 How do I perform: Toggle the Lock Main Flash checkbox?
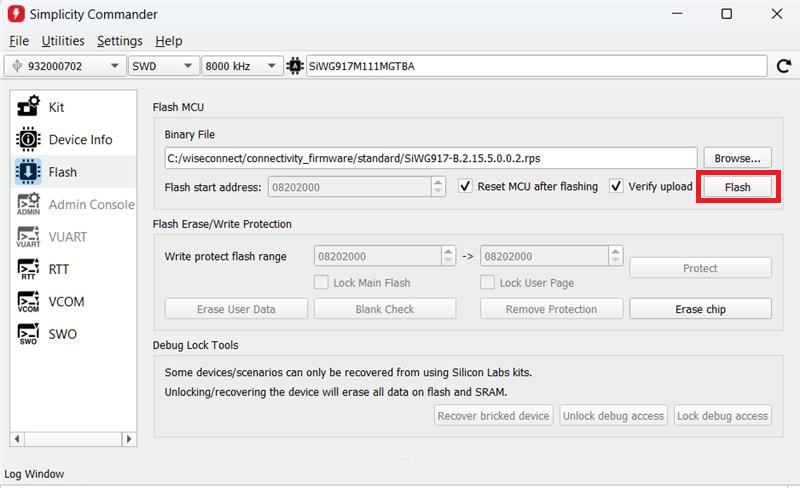coord(321,282)
